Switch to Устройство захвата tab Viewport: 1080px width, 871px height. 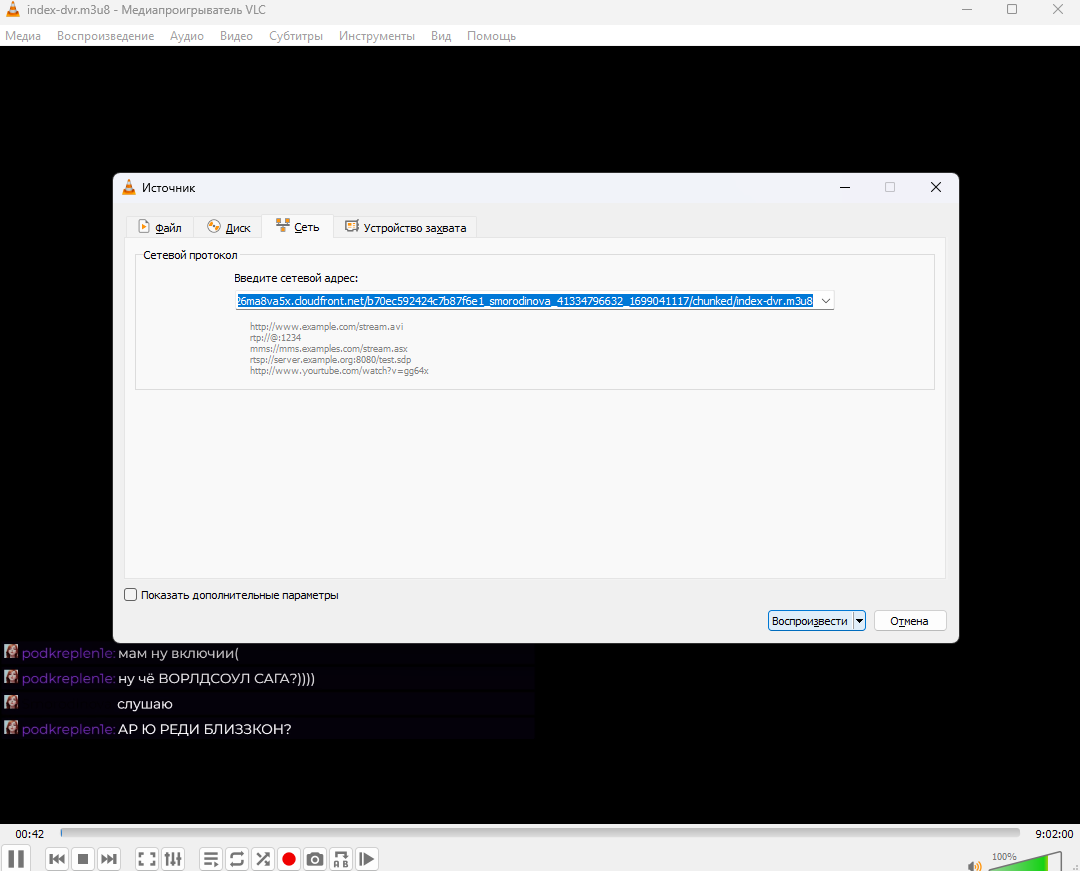[x=406, y=227]
